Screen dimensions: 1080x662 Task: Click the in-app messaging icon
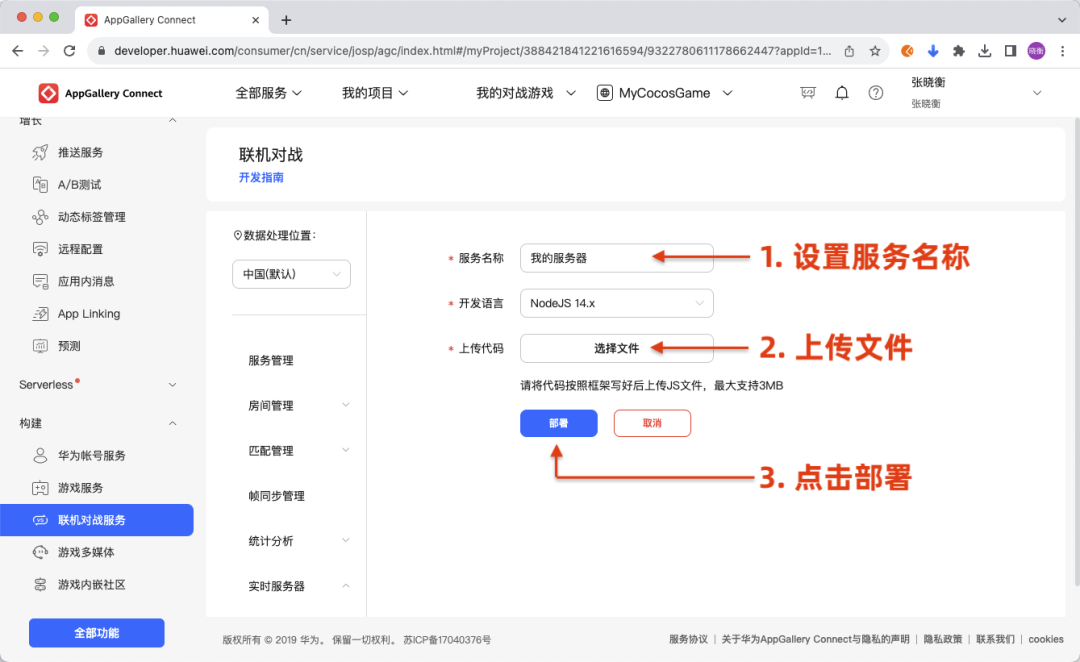(x=40, y=281)
